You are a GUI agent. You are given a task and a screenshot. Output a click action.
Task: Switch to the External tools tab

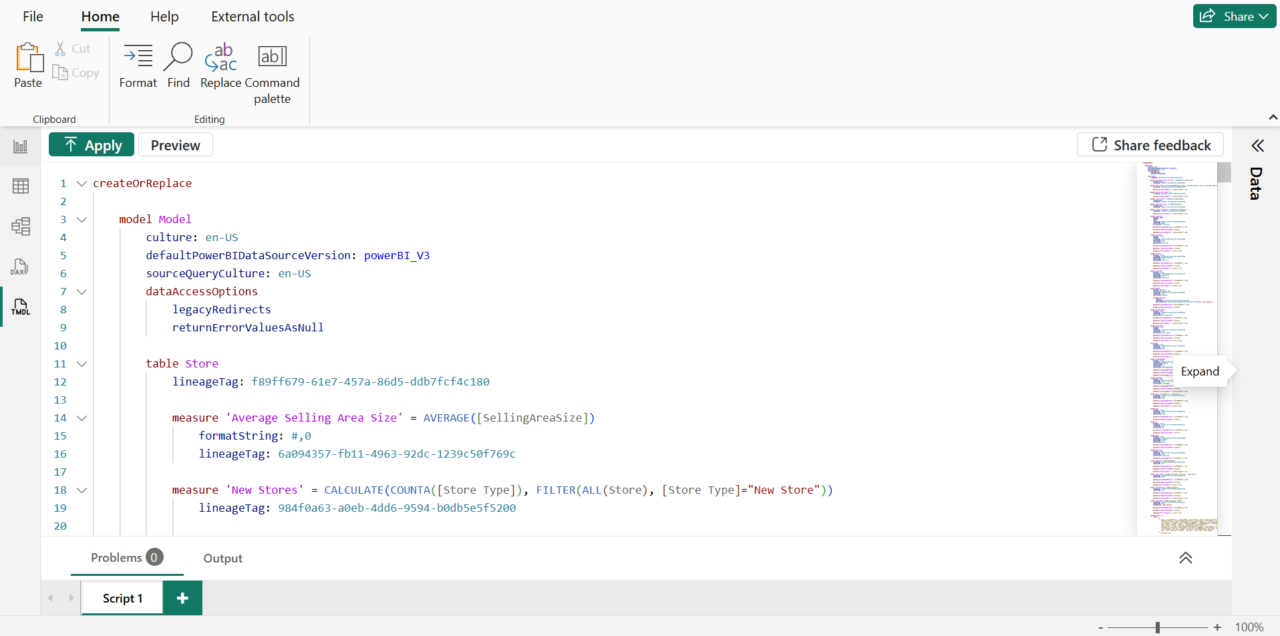coord(252,16)
